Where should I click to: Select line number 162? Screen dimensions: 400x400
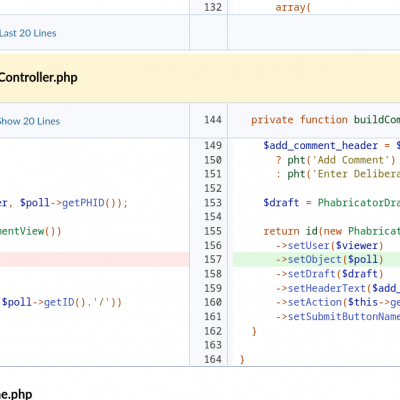click(x=213, y=331)
